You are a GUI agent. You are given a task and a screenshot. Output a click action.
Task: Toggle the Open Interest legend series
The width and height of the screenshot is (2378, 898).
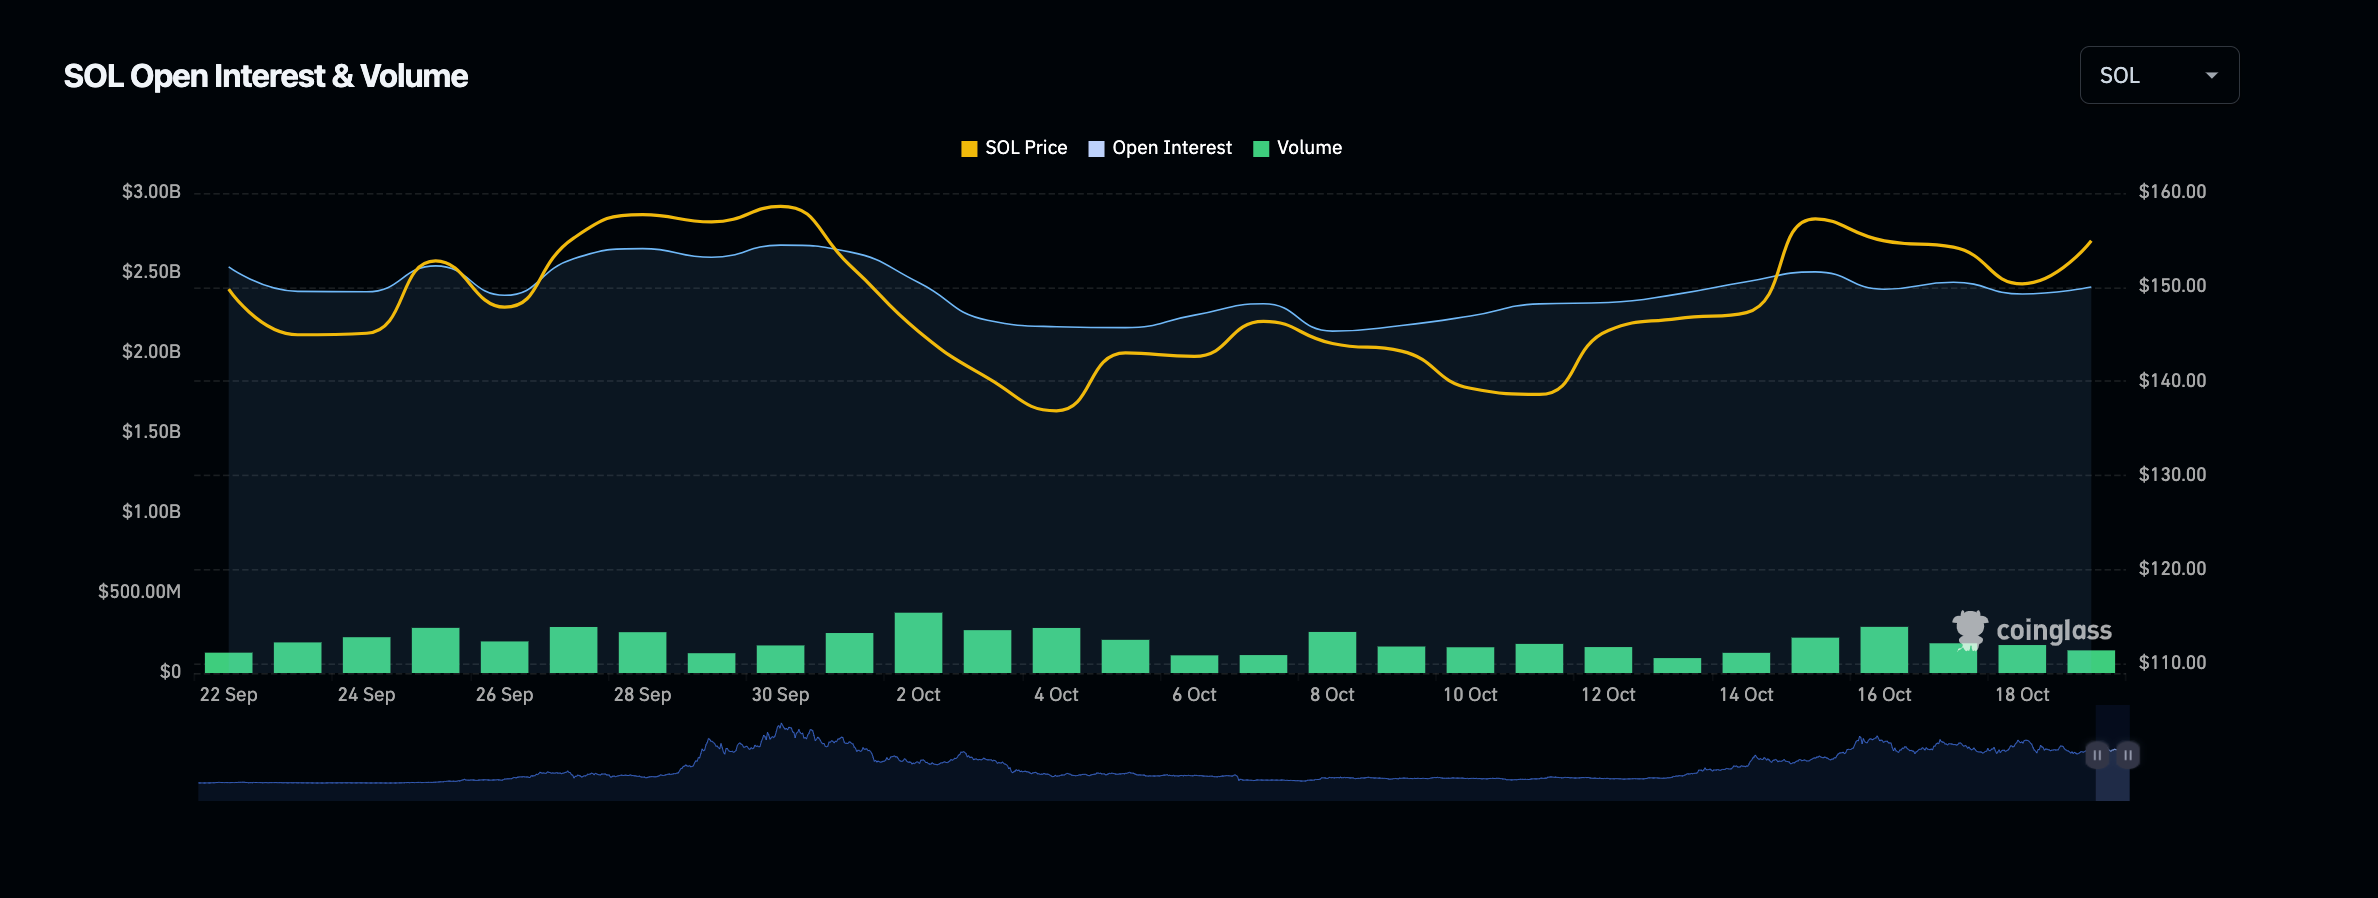[1160, 148]
